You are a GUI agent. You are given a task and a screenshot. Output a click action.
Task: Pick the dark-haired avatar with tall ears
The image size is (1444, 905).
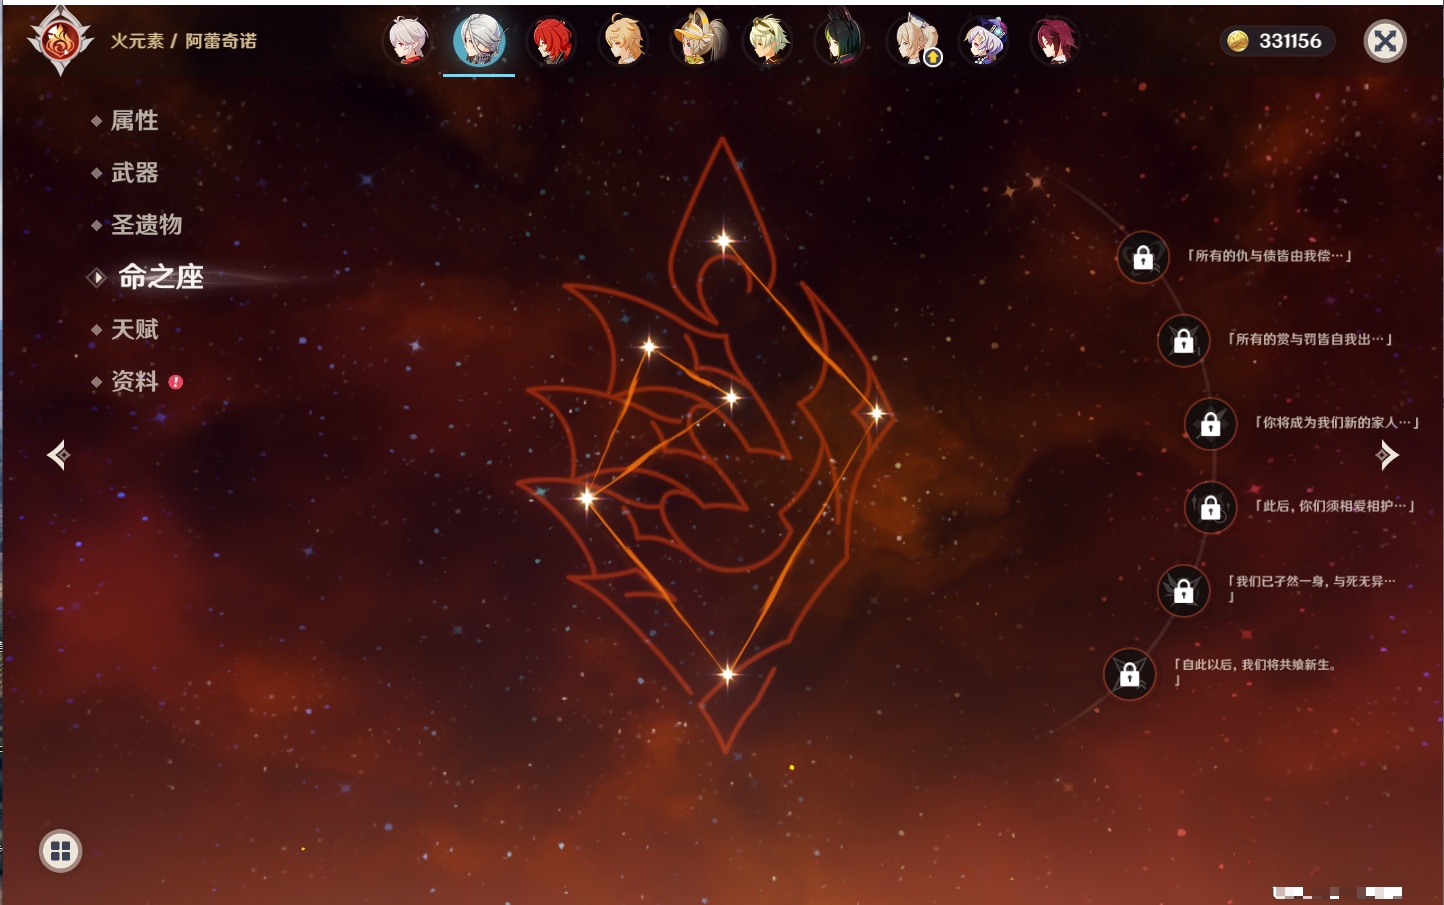(x=840, y=39)
